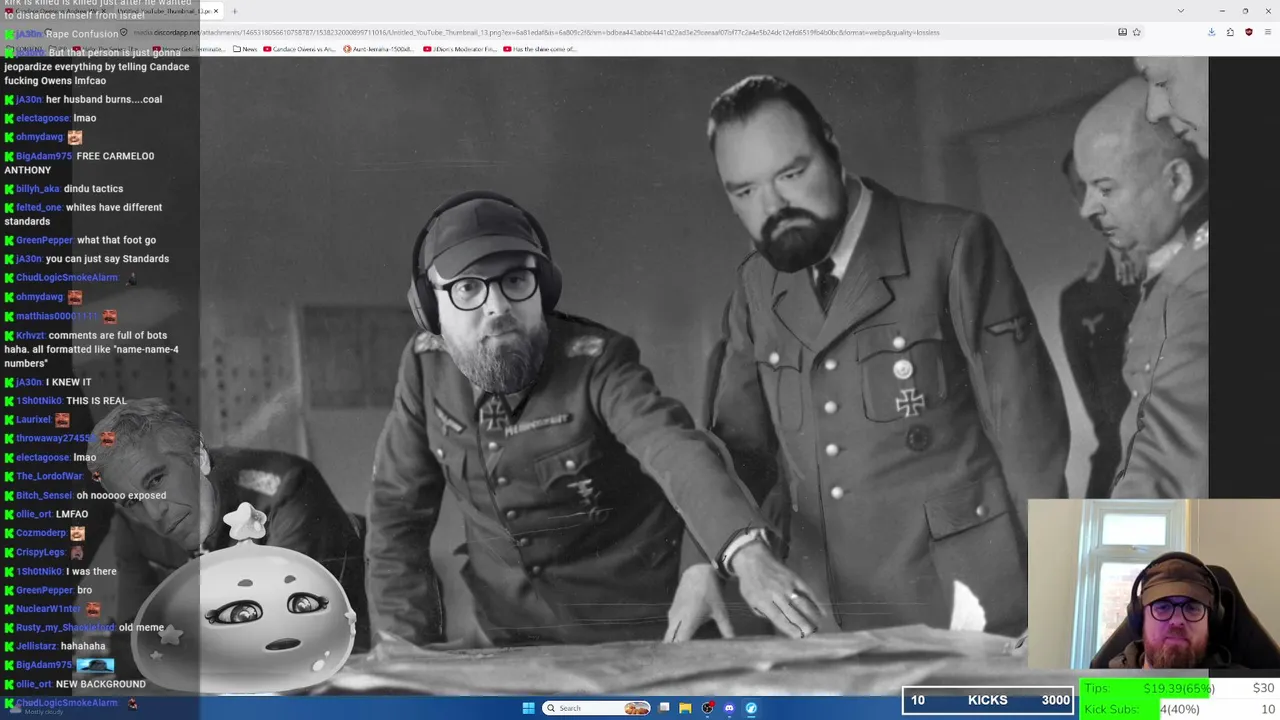The image size is (1280, 720).
Task: Click chat message 'dindu tactics'
Action: 94,189
